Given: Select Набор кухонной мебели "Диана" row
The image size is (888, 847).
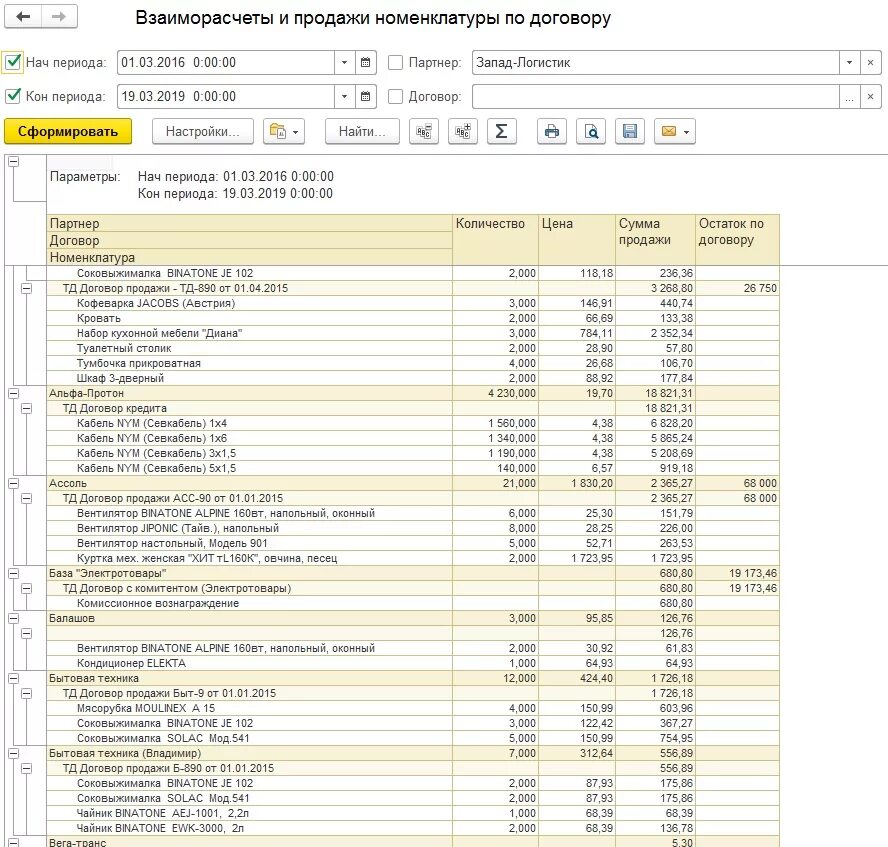Looking at the screenshot, I should click(413, 333).
